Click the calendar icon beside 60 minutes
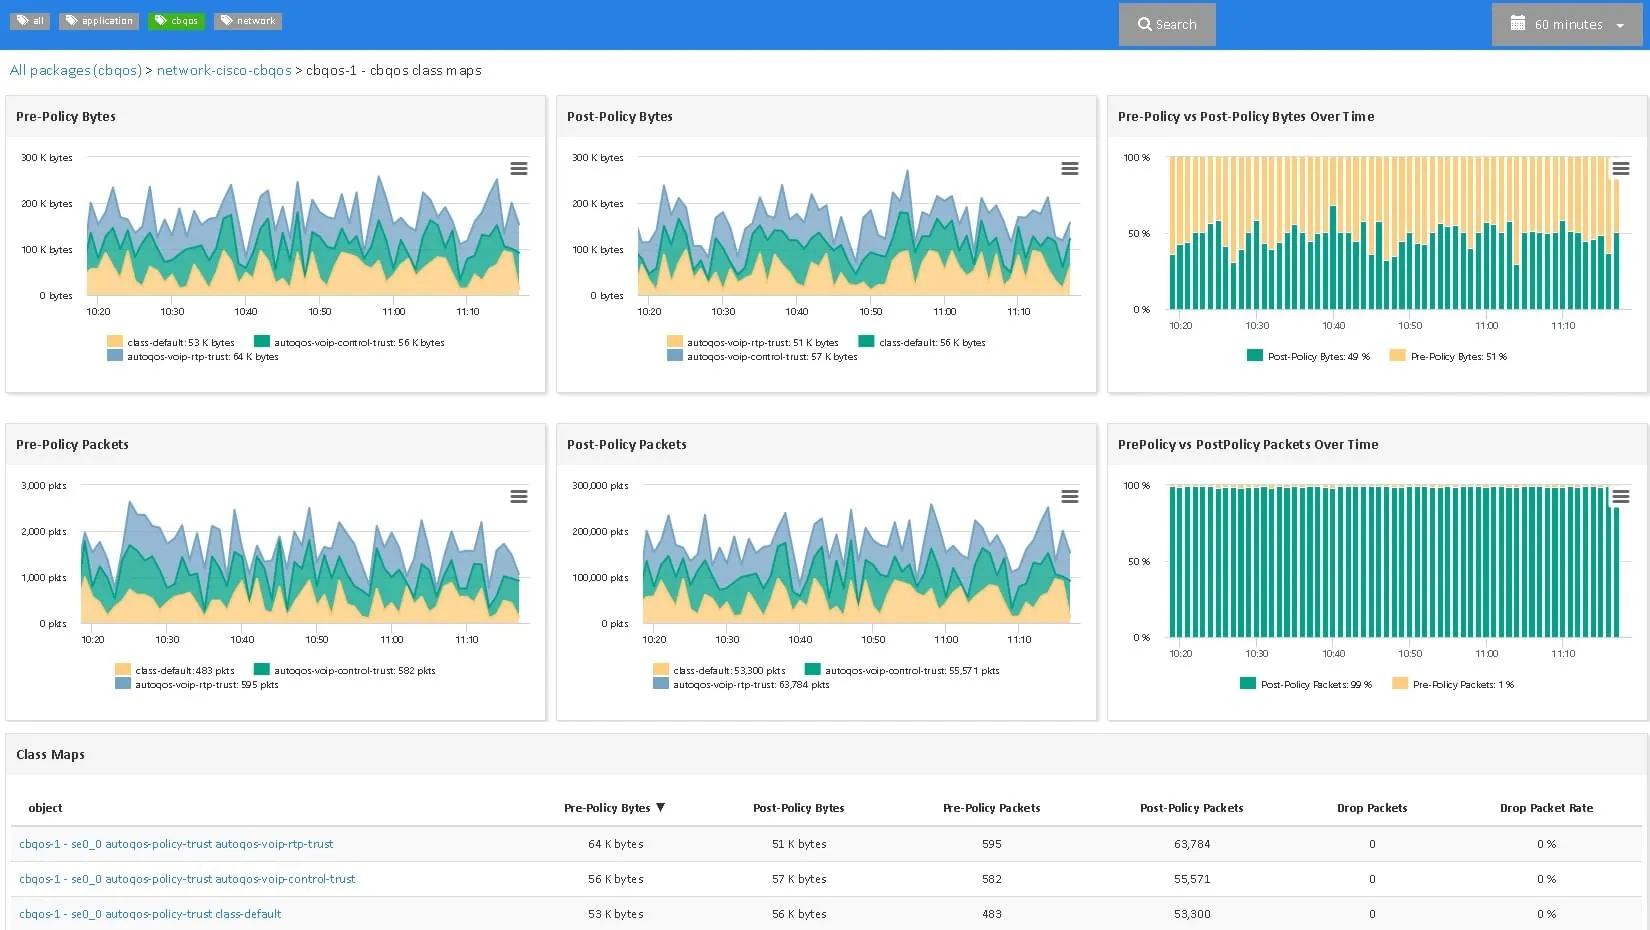Screen dimensions: 1650x930 tap(1517, 24)
